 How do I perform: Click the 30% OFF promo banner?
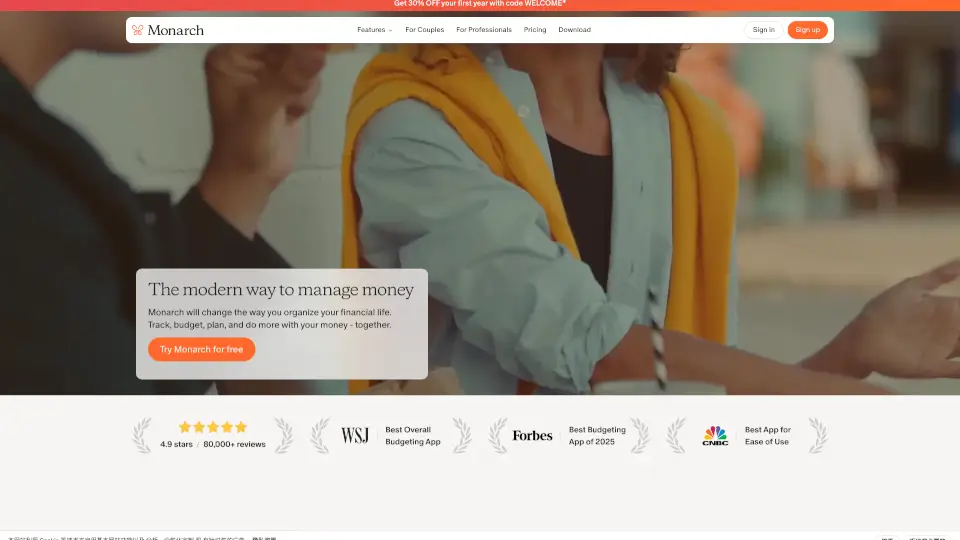480,4
